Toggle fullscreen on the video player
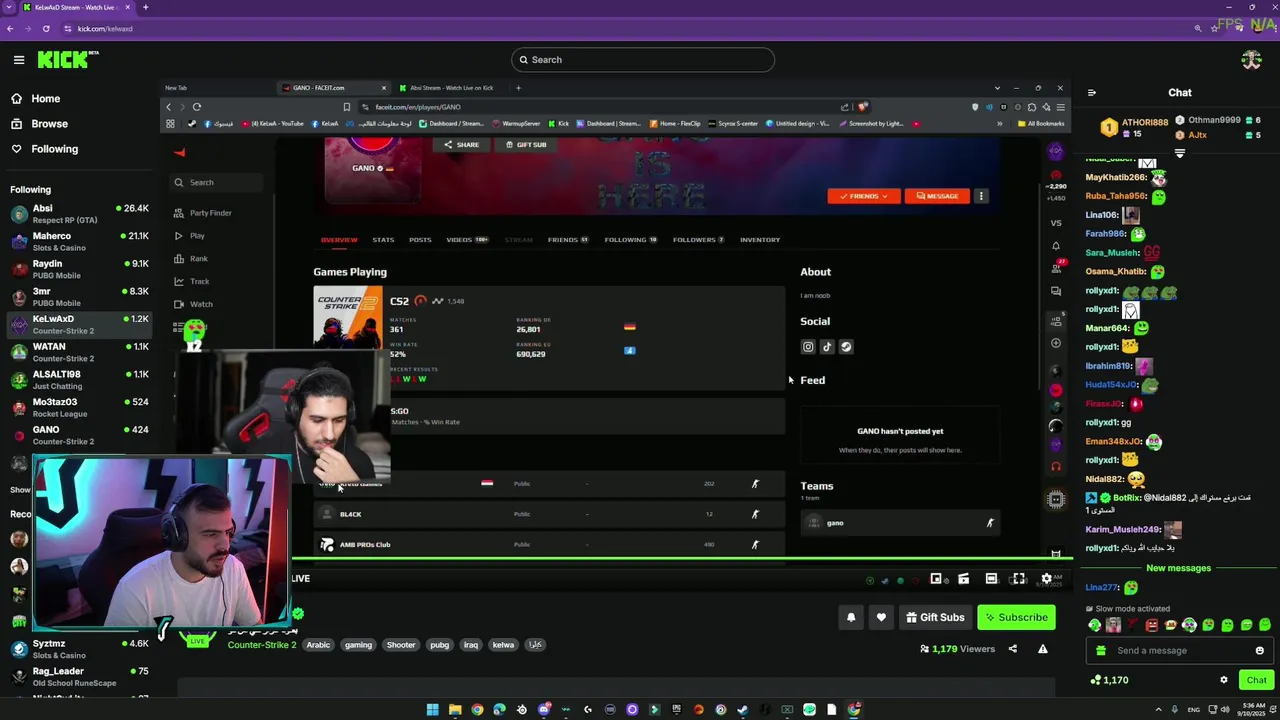 coord(1018,579)
